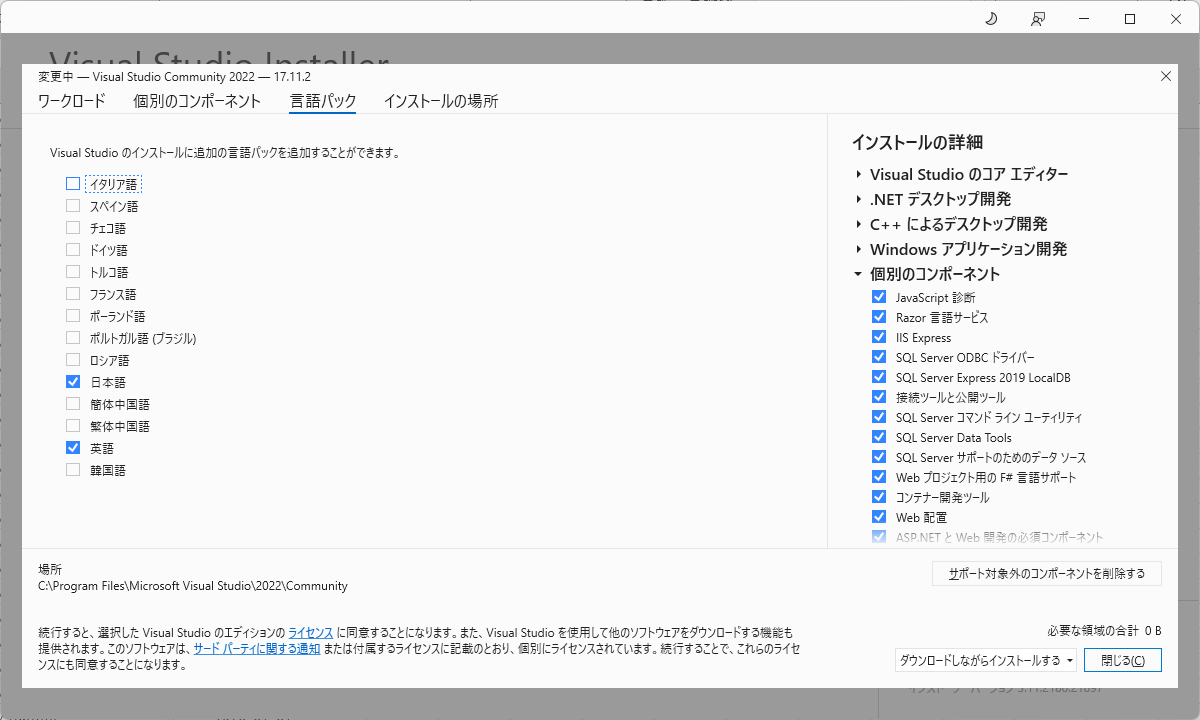Open the ライセンス link
The width and height of the screenshot is (1200, 720).
[311, 633]
